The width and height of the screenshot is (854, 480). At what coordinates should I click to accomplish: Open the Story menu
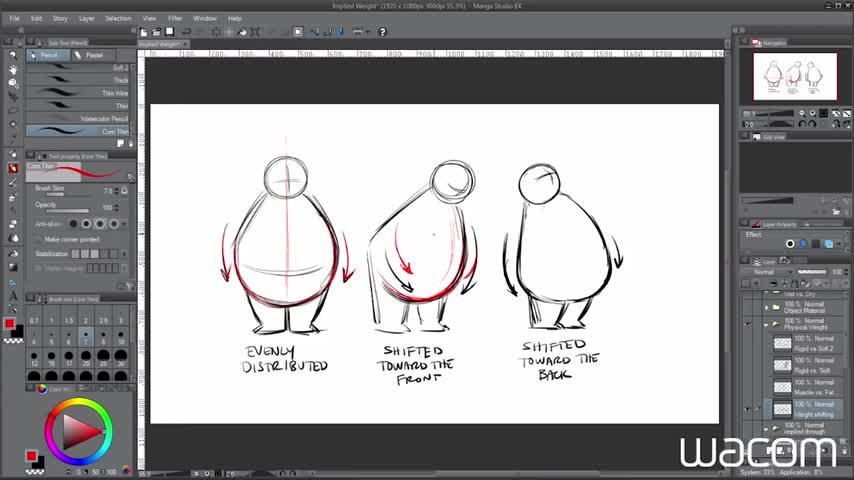point(60,19)
